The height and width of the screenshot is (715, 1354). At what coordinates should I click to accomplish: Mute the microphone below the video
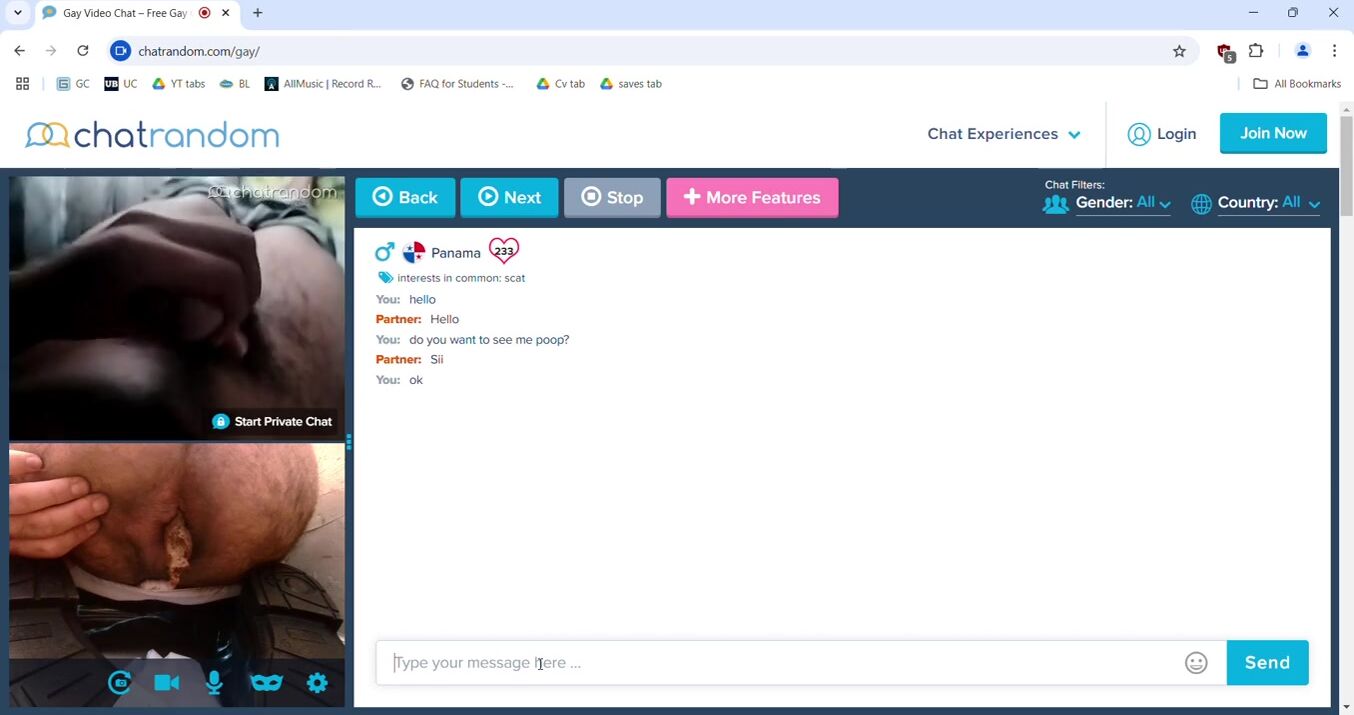[x=214, y=683]
